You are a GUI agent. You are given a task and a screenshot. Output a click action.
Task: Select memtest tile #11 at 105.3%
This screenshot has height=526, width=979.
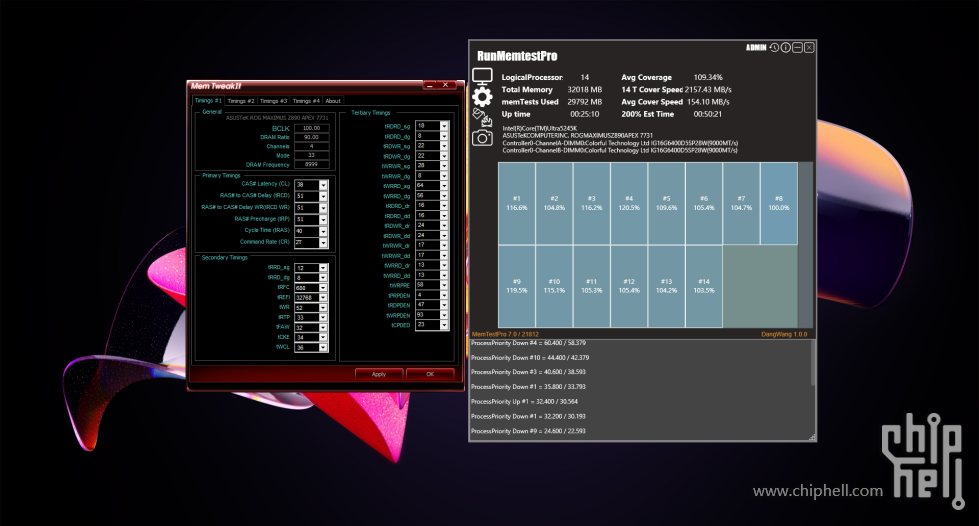(x=591, y=286)
